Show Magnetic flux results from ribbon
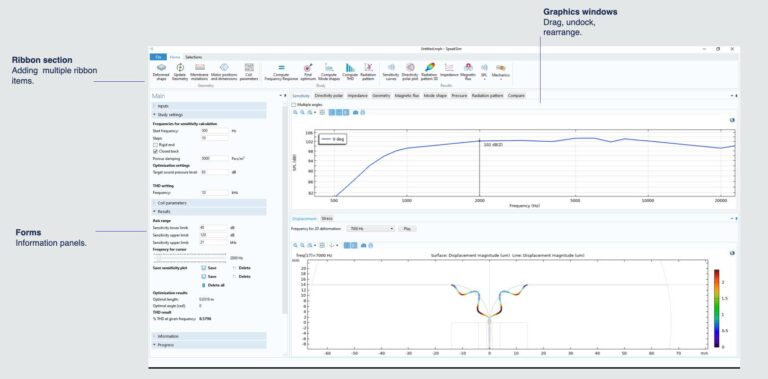 (468, 71)
